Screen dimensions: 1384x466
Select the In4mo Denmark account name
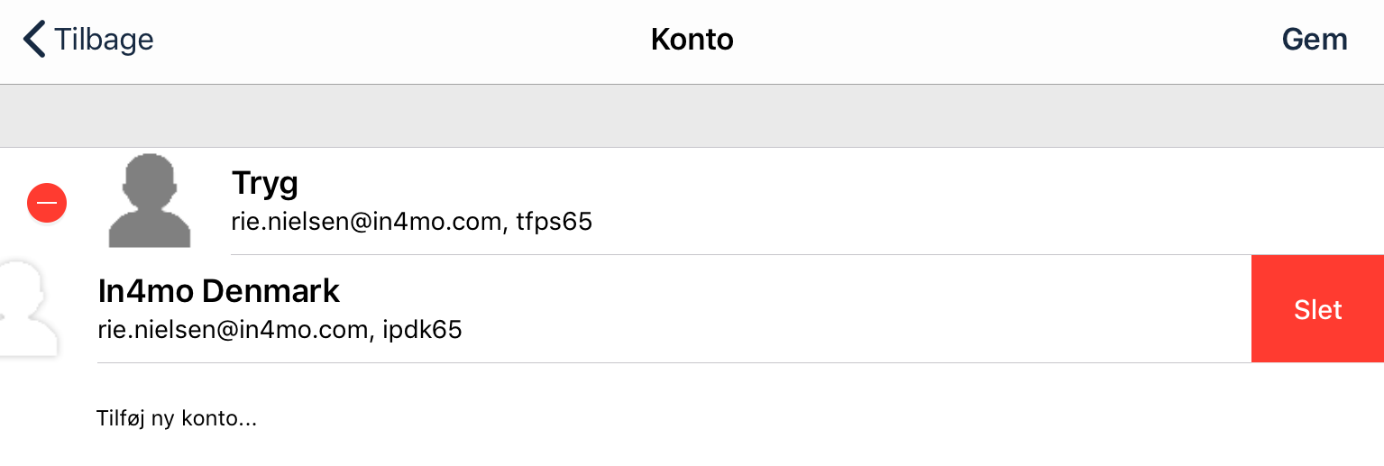click(219, 291)
